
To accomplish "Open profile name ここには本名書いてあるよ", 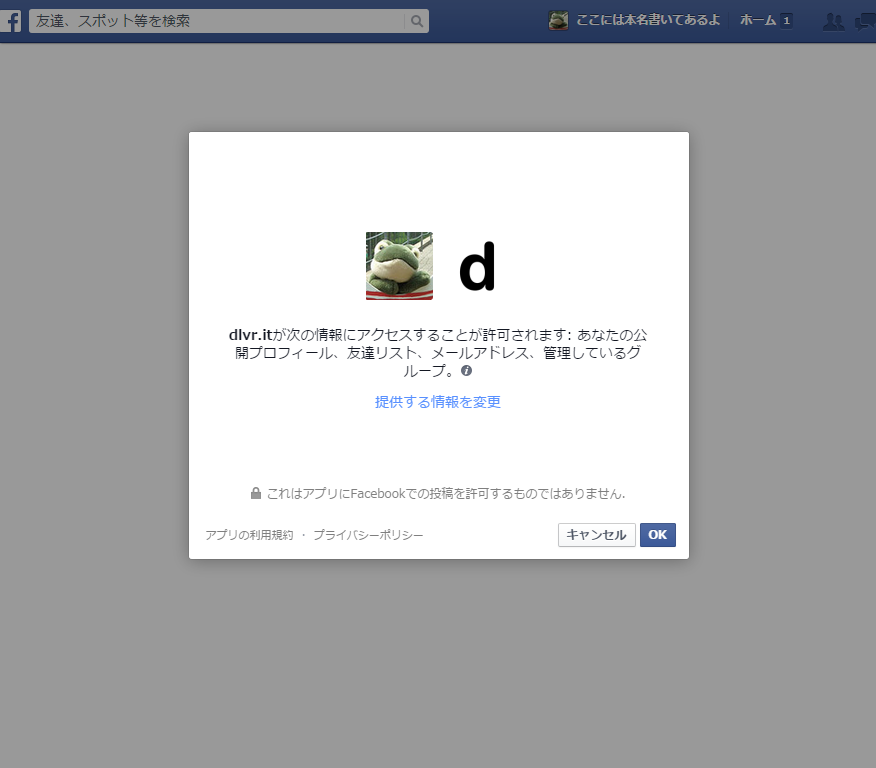I will (648, 21).
